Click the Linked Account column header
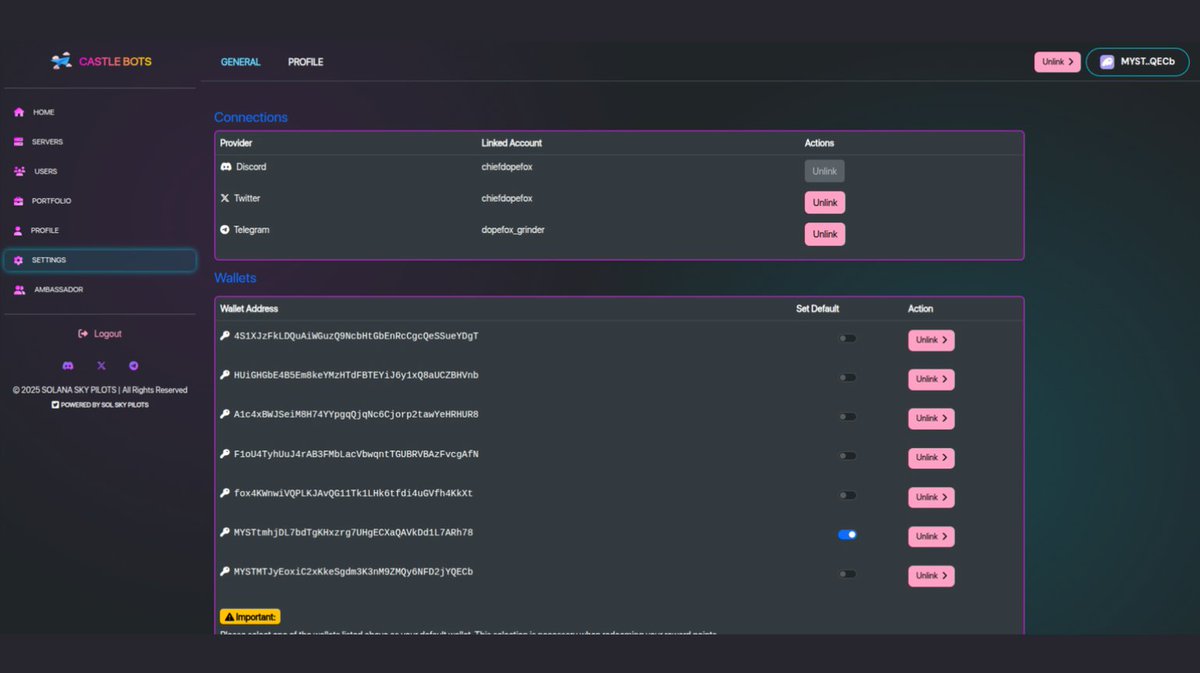The height and width of the screenshot is (673, 1200). click(511, 143)
